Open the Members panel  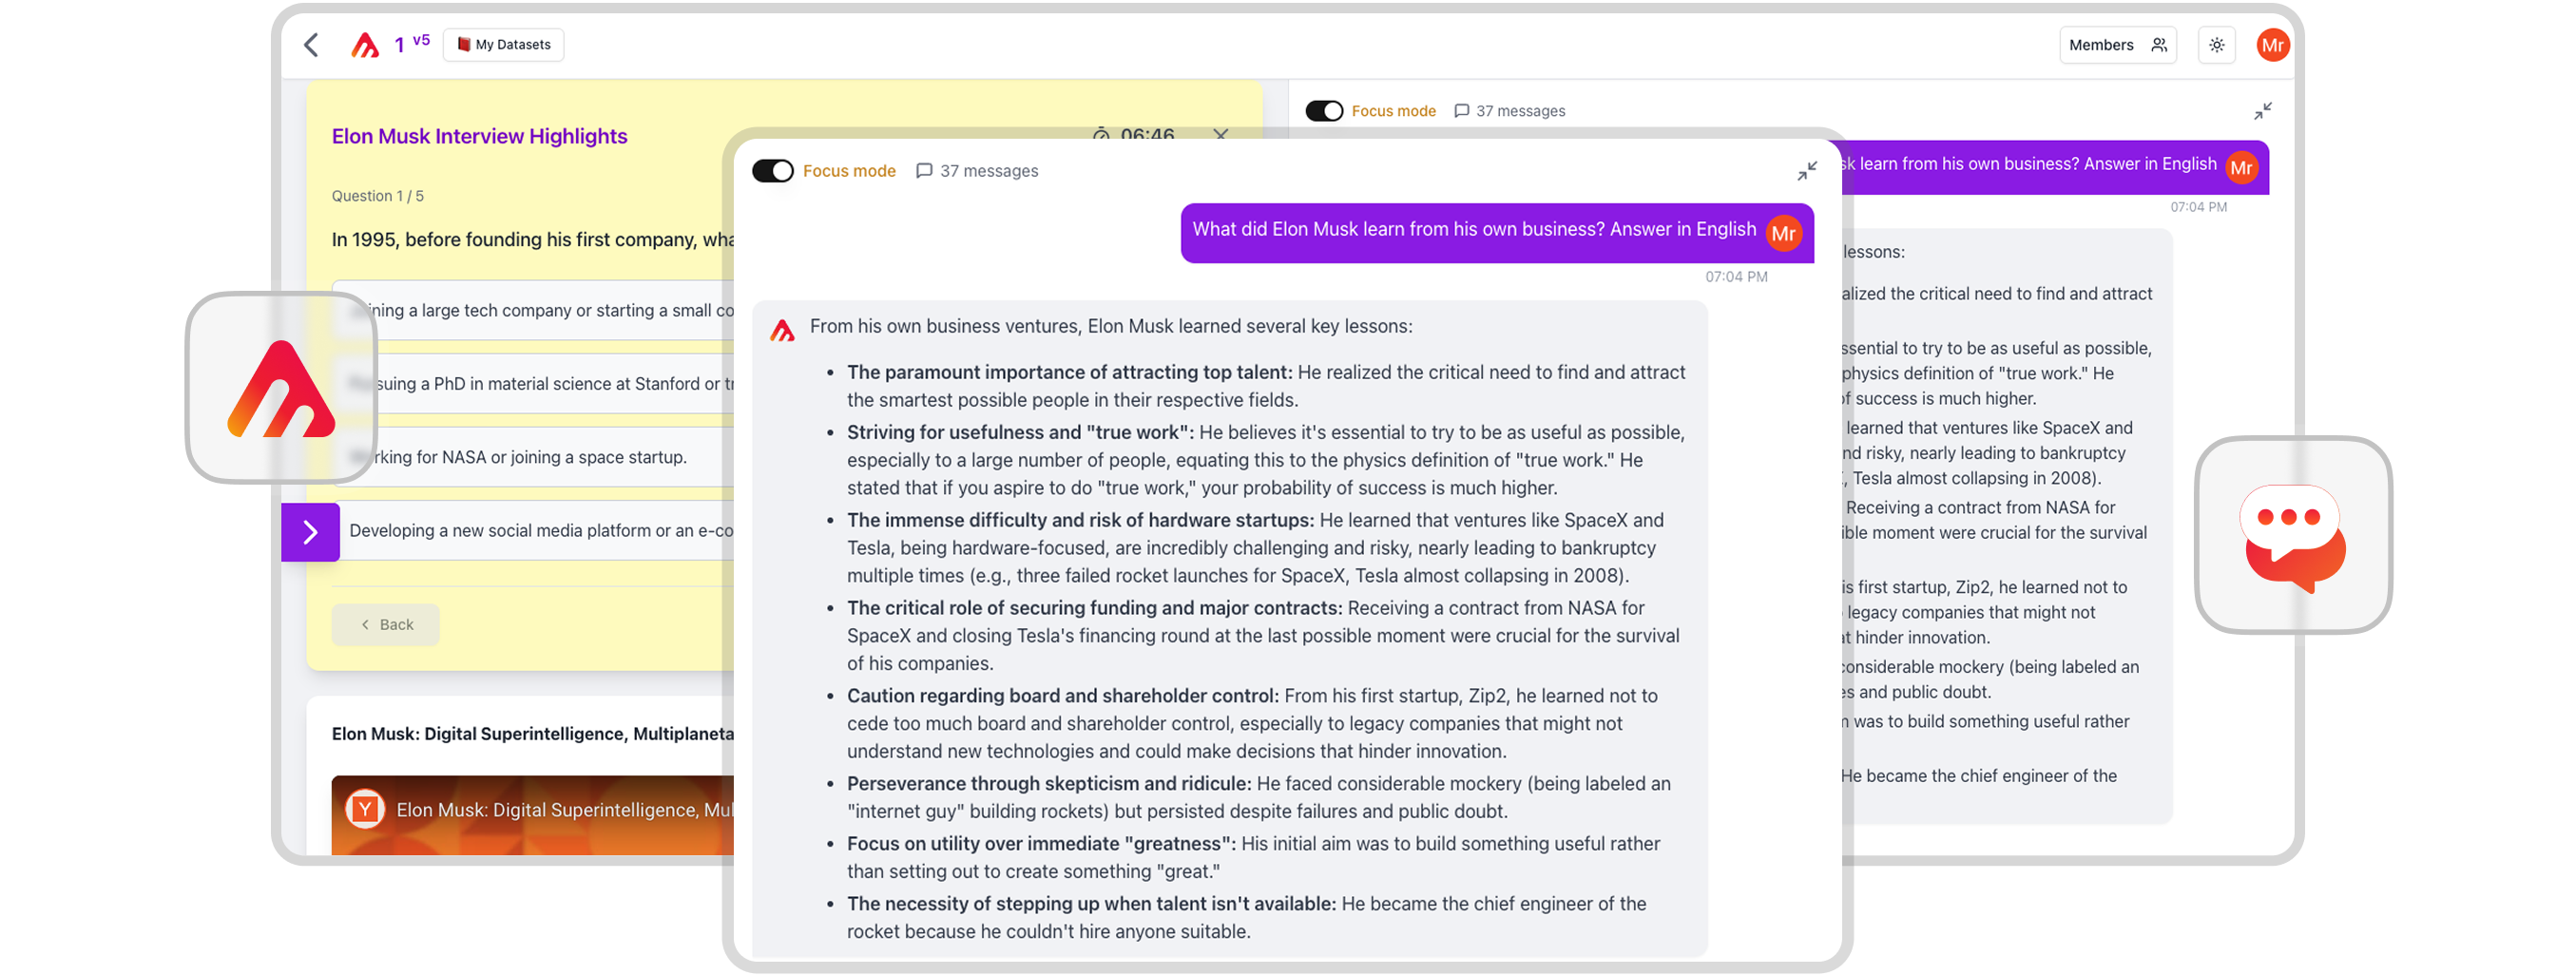[x=2117, y=45]
